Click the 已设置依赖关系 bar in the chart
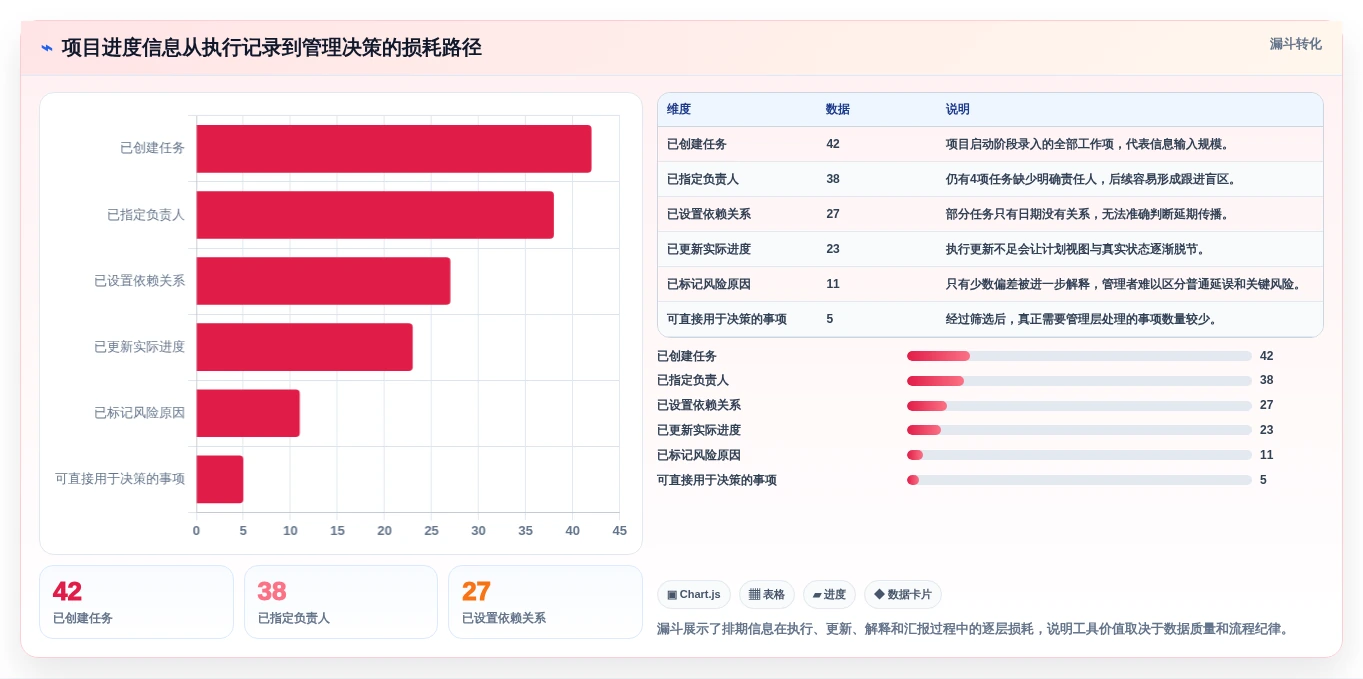The width and height of the screenshot is (1363, 679). click(323, 281)
